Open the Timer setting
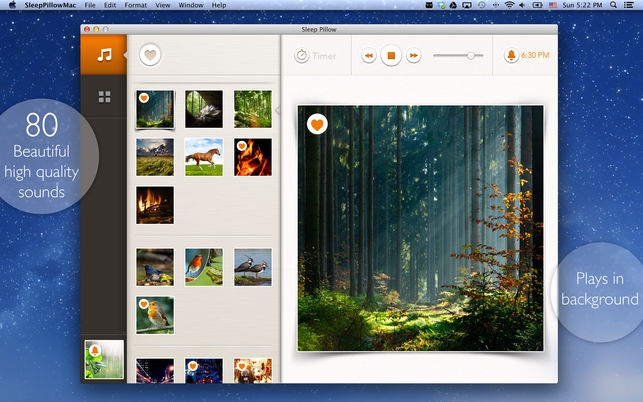 pos(315,56)
